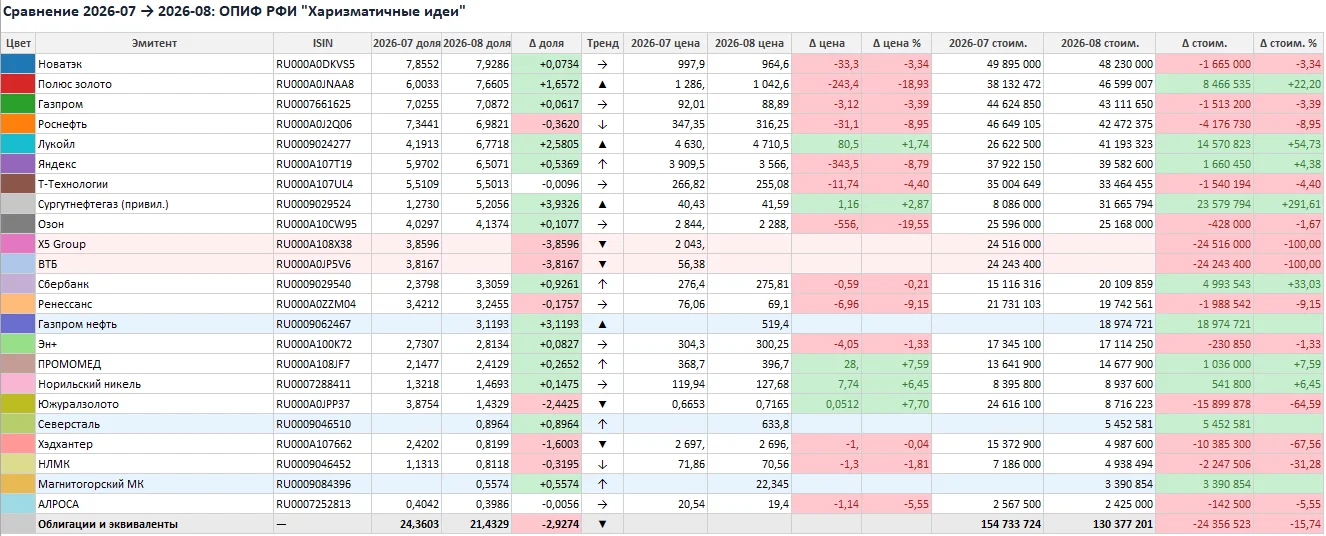This screenshot has width=1326, height=536.
Task: Click the 2026-07 доля column header
Action: [x=406, y=43]
